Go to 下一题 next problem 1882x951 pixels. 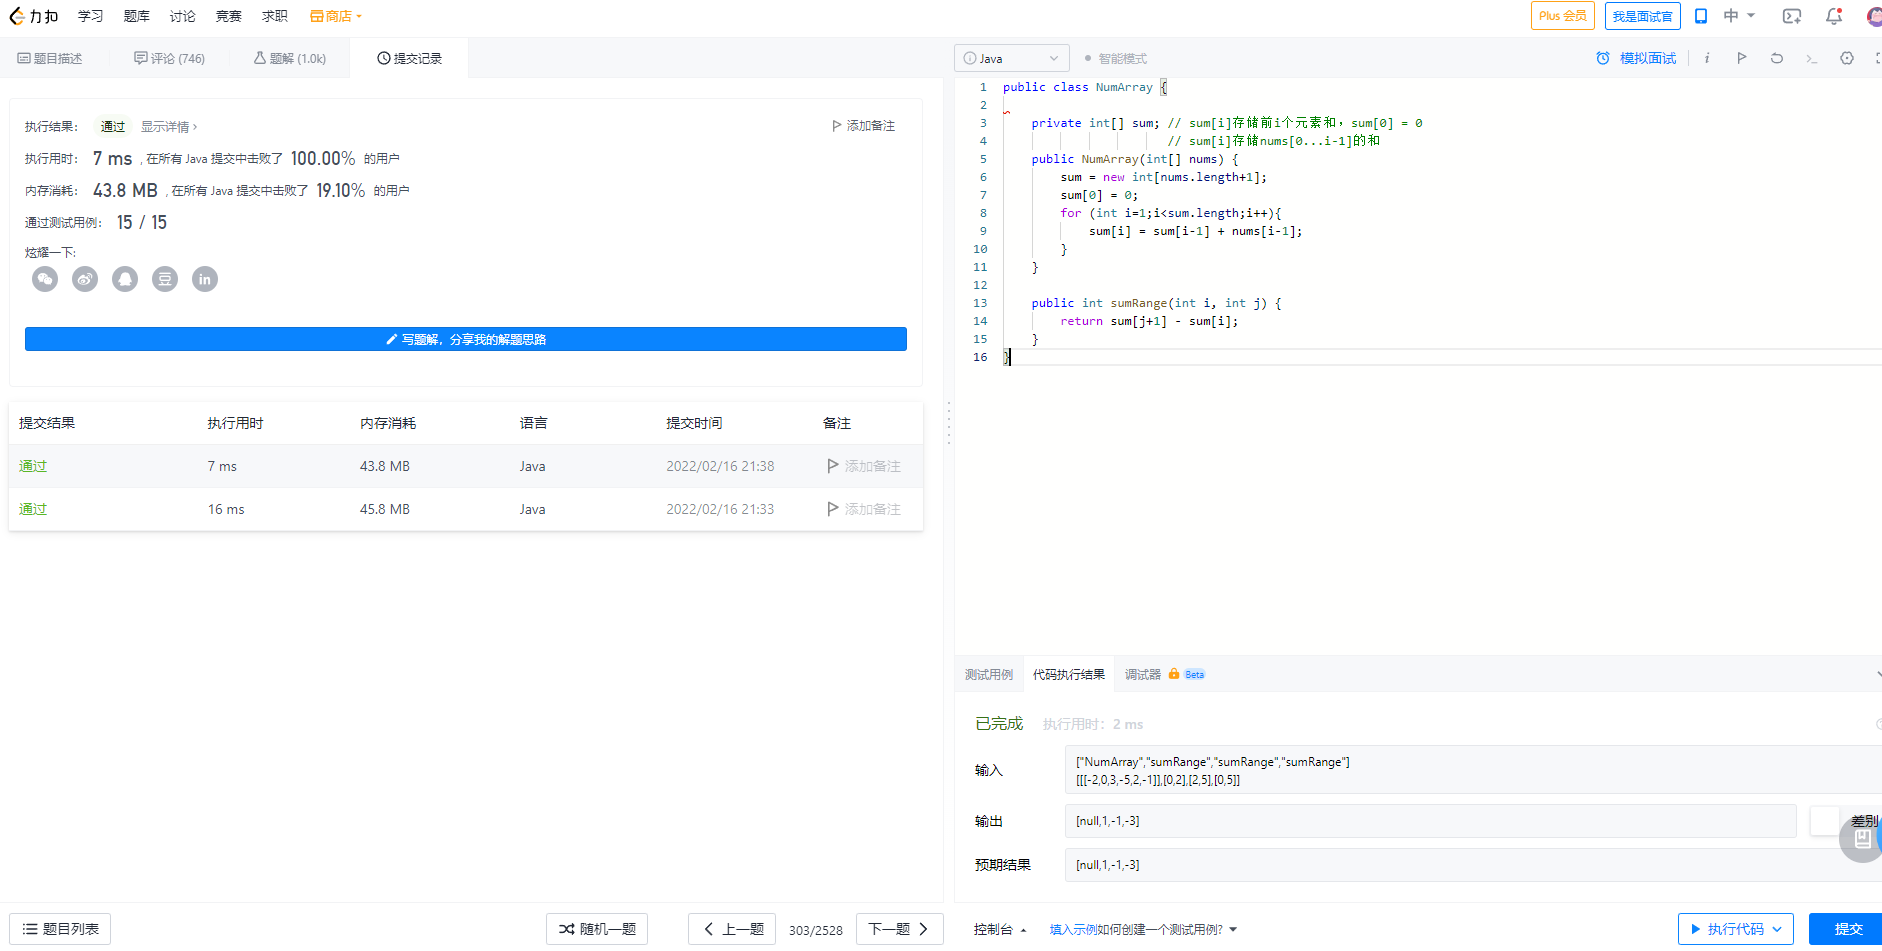point(899,929)
